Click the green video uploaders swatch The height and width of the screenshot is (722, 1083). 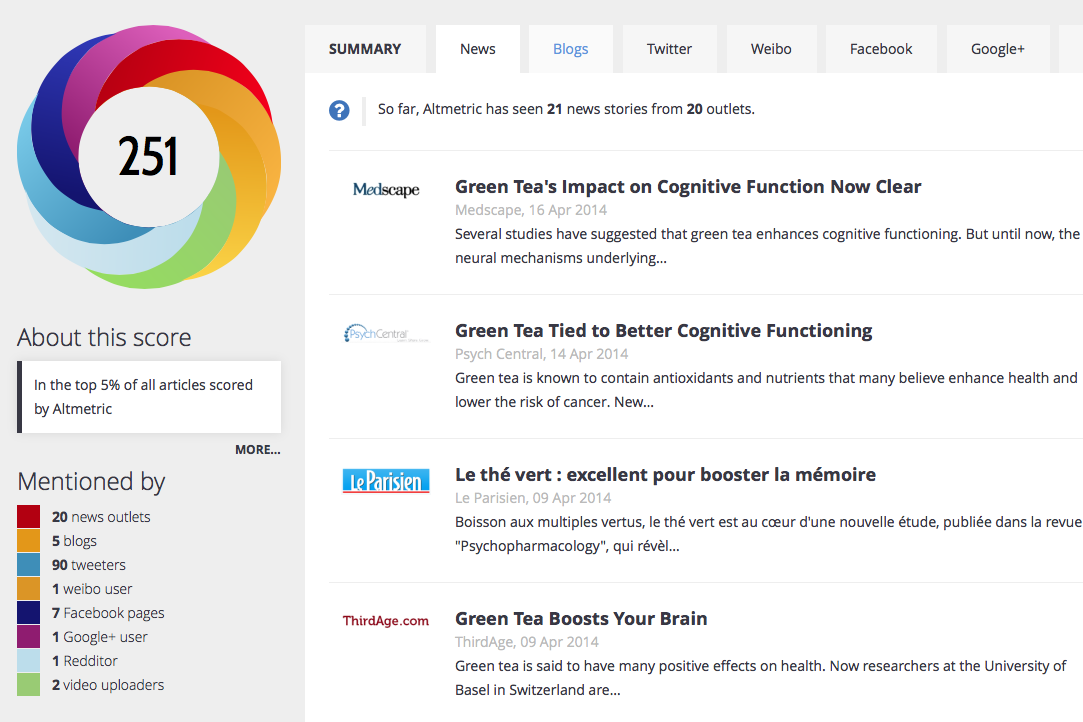click(29, 685)
